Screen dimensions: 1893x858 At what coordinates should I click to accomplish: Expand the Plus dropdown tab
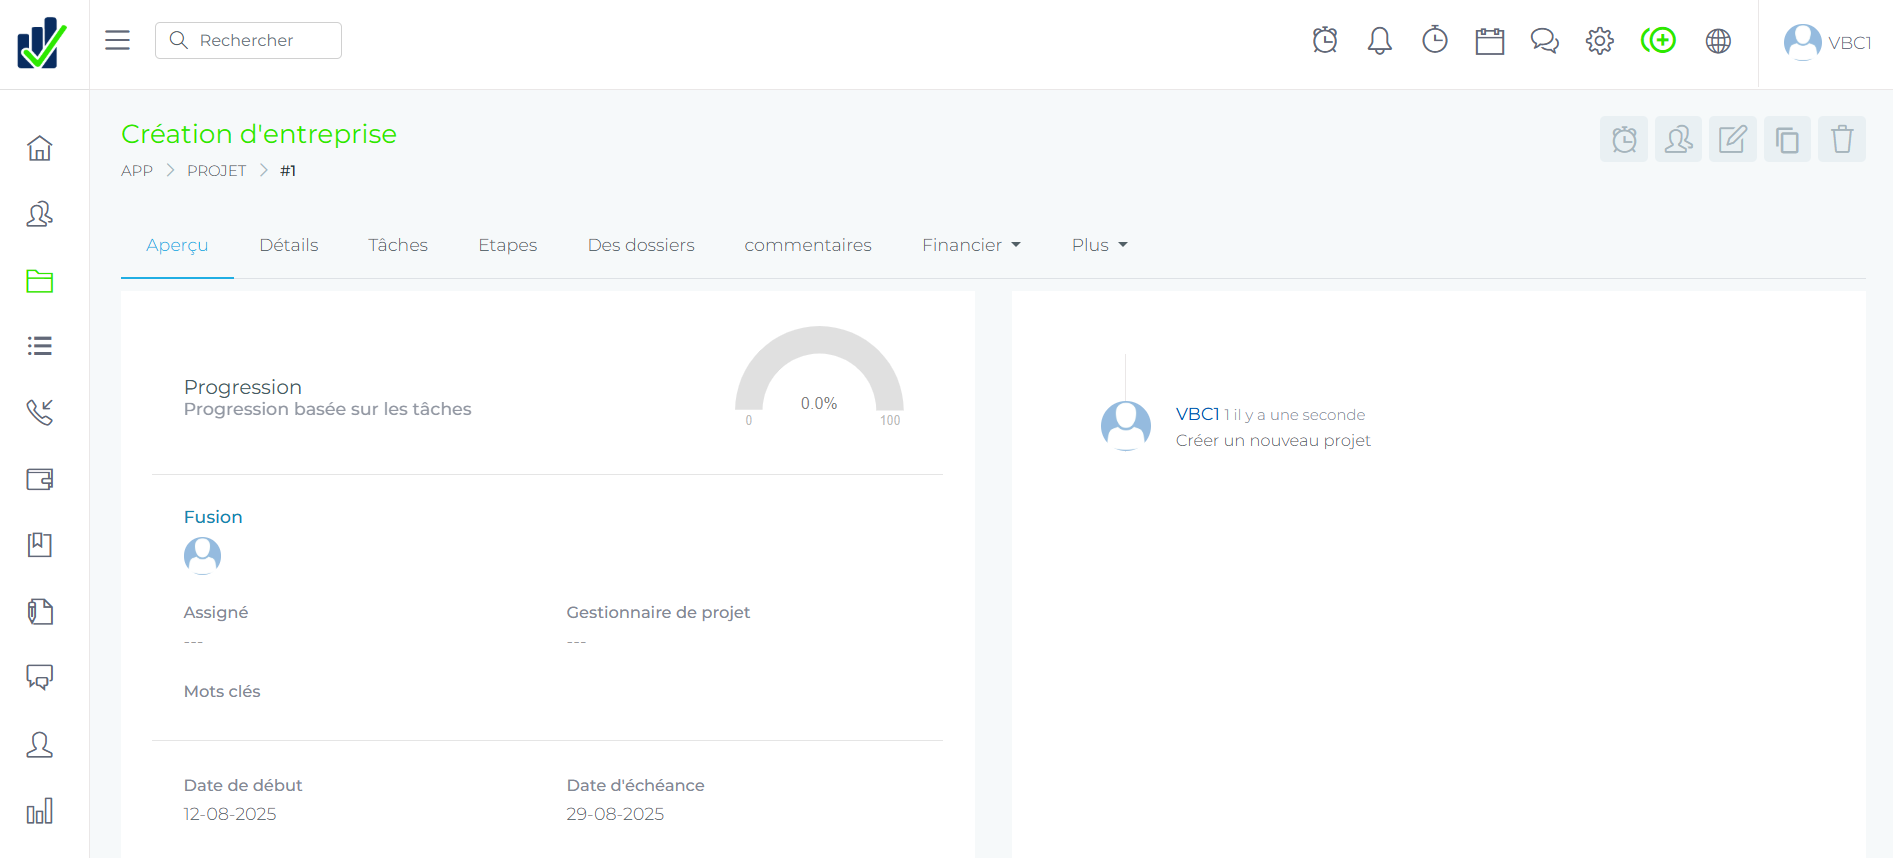pos(1098,245)
